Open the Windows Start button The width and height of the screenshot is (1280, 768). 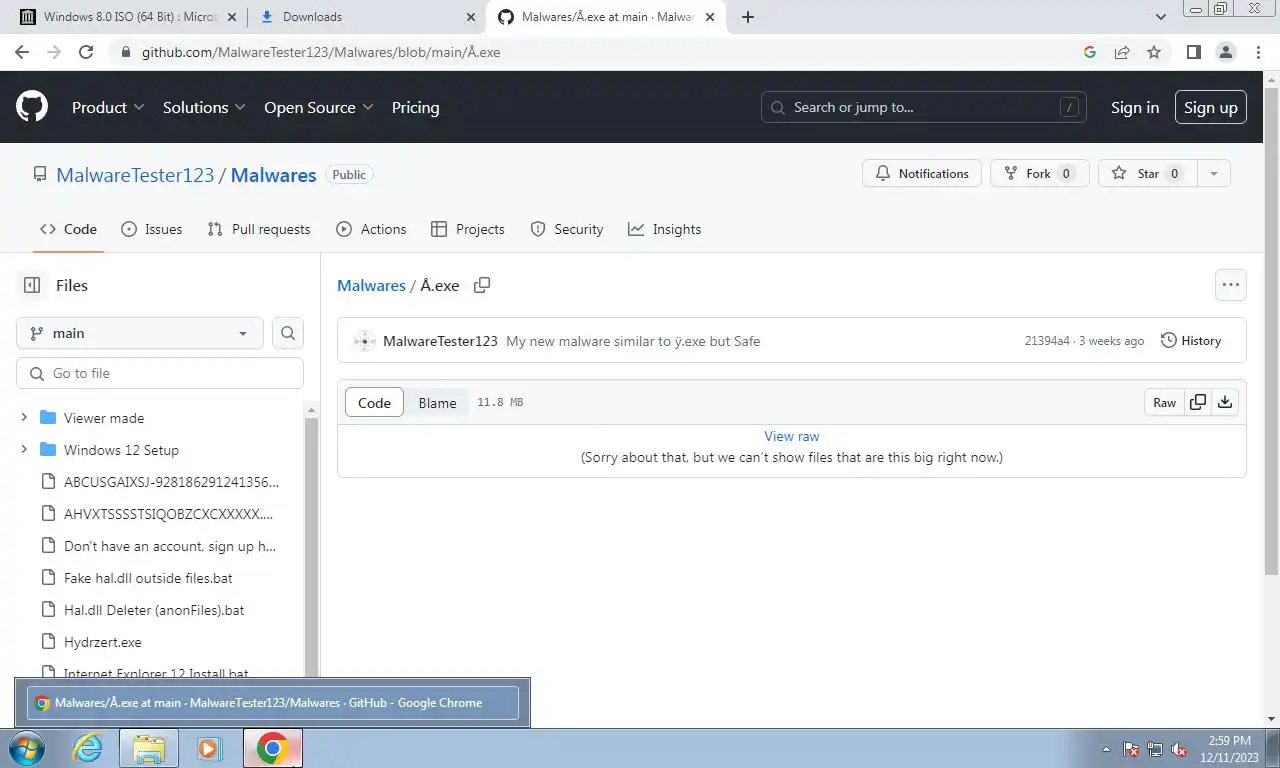click(27, 748)
